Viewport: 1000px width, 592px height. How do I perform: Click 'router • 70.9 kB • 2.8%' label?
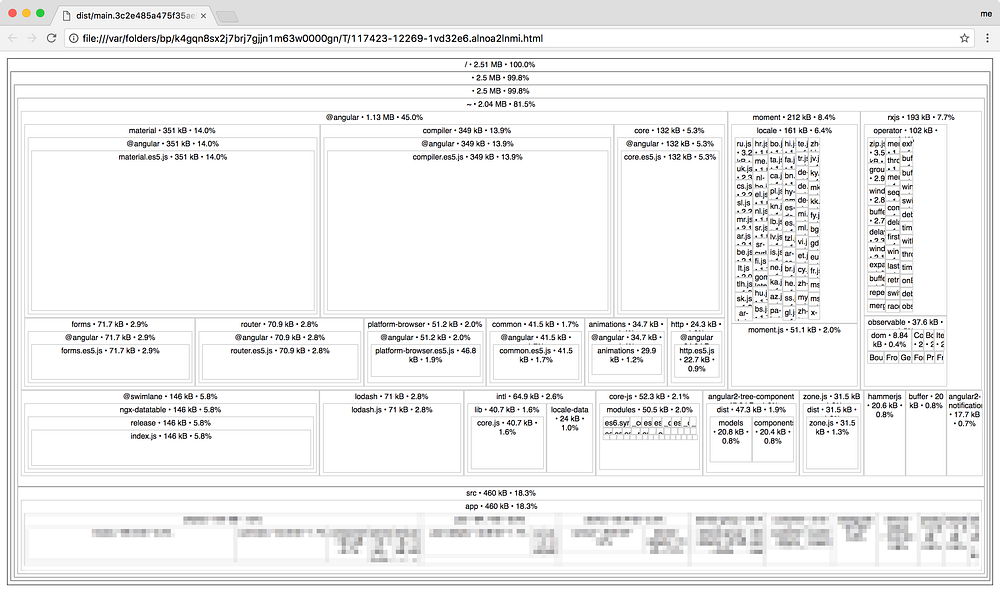pos(279,324)
